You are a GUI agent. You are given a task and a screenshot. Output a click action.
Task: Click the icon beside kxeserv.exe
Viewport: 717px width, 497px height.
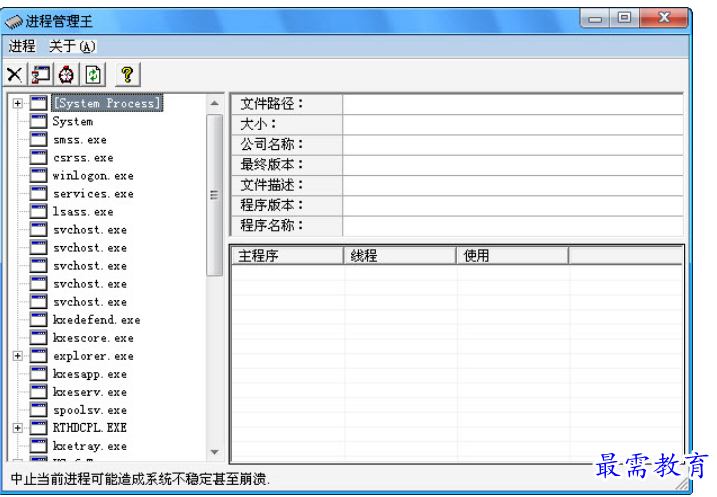click(38, 392)
